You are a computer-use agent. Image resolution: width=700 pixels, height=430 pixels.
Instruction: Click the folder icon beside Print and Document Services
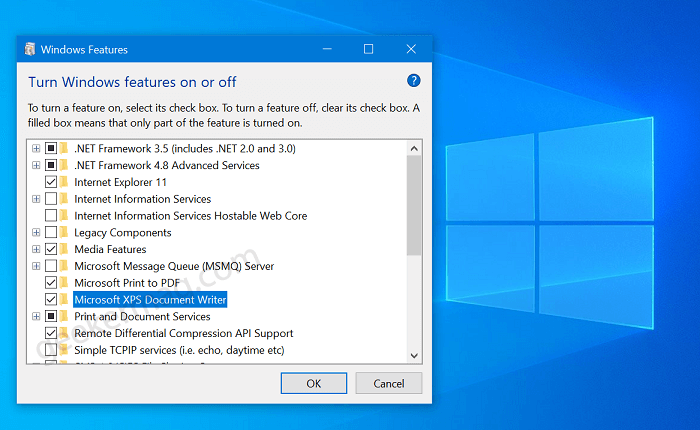click(64, 316)
